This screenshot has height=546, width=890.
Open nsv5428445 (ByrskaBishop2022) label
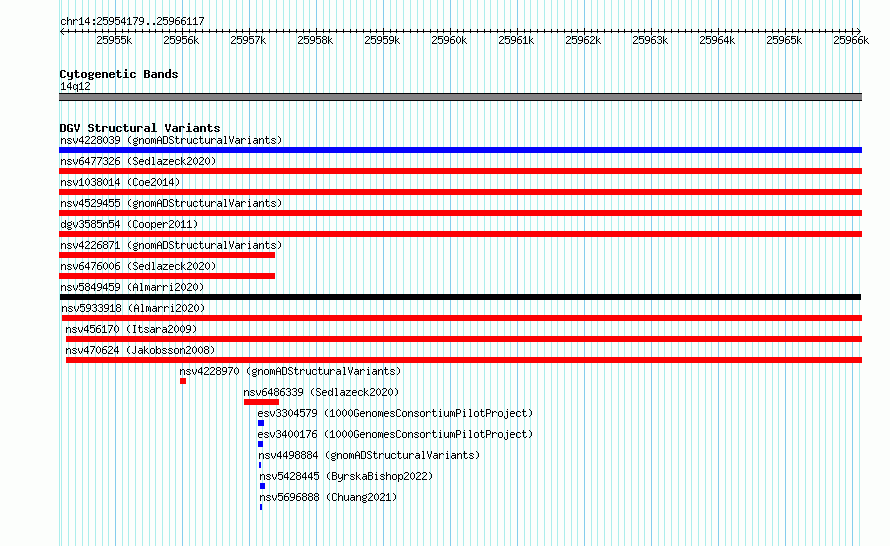coord(346,476)
